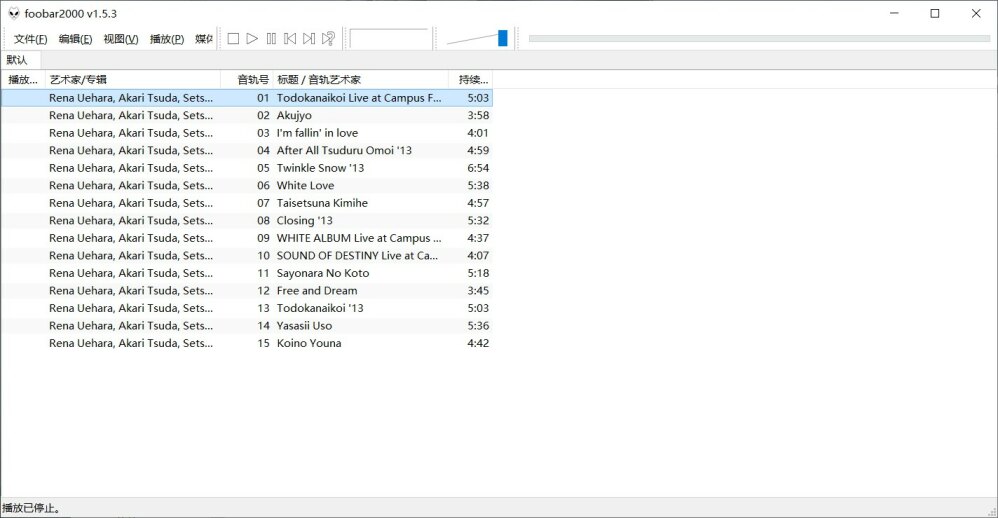Open the 文件(F) menu
This screenshot has width=998, height=518.
tap(31, 39)
